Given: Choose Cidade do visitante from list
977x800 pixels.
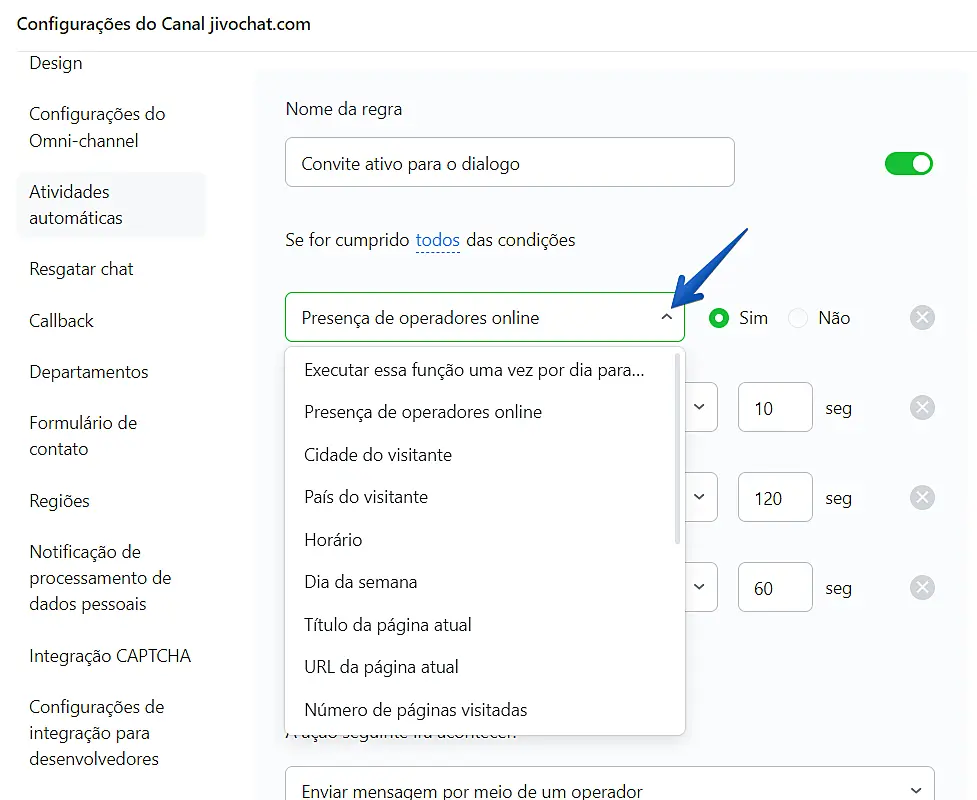Looking at the screenshot, I should coord(378,455).
